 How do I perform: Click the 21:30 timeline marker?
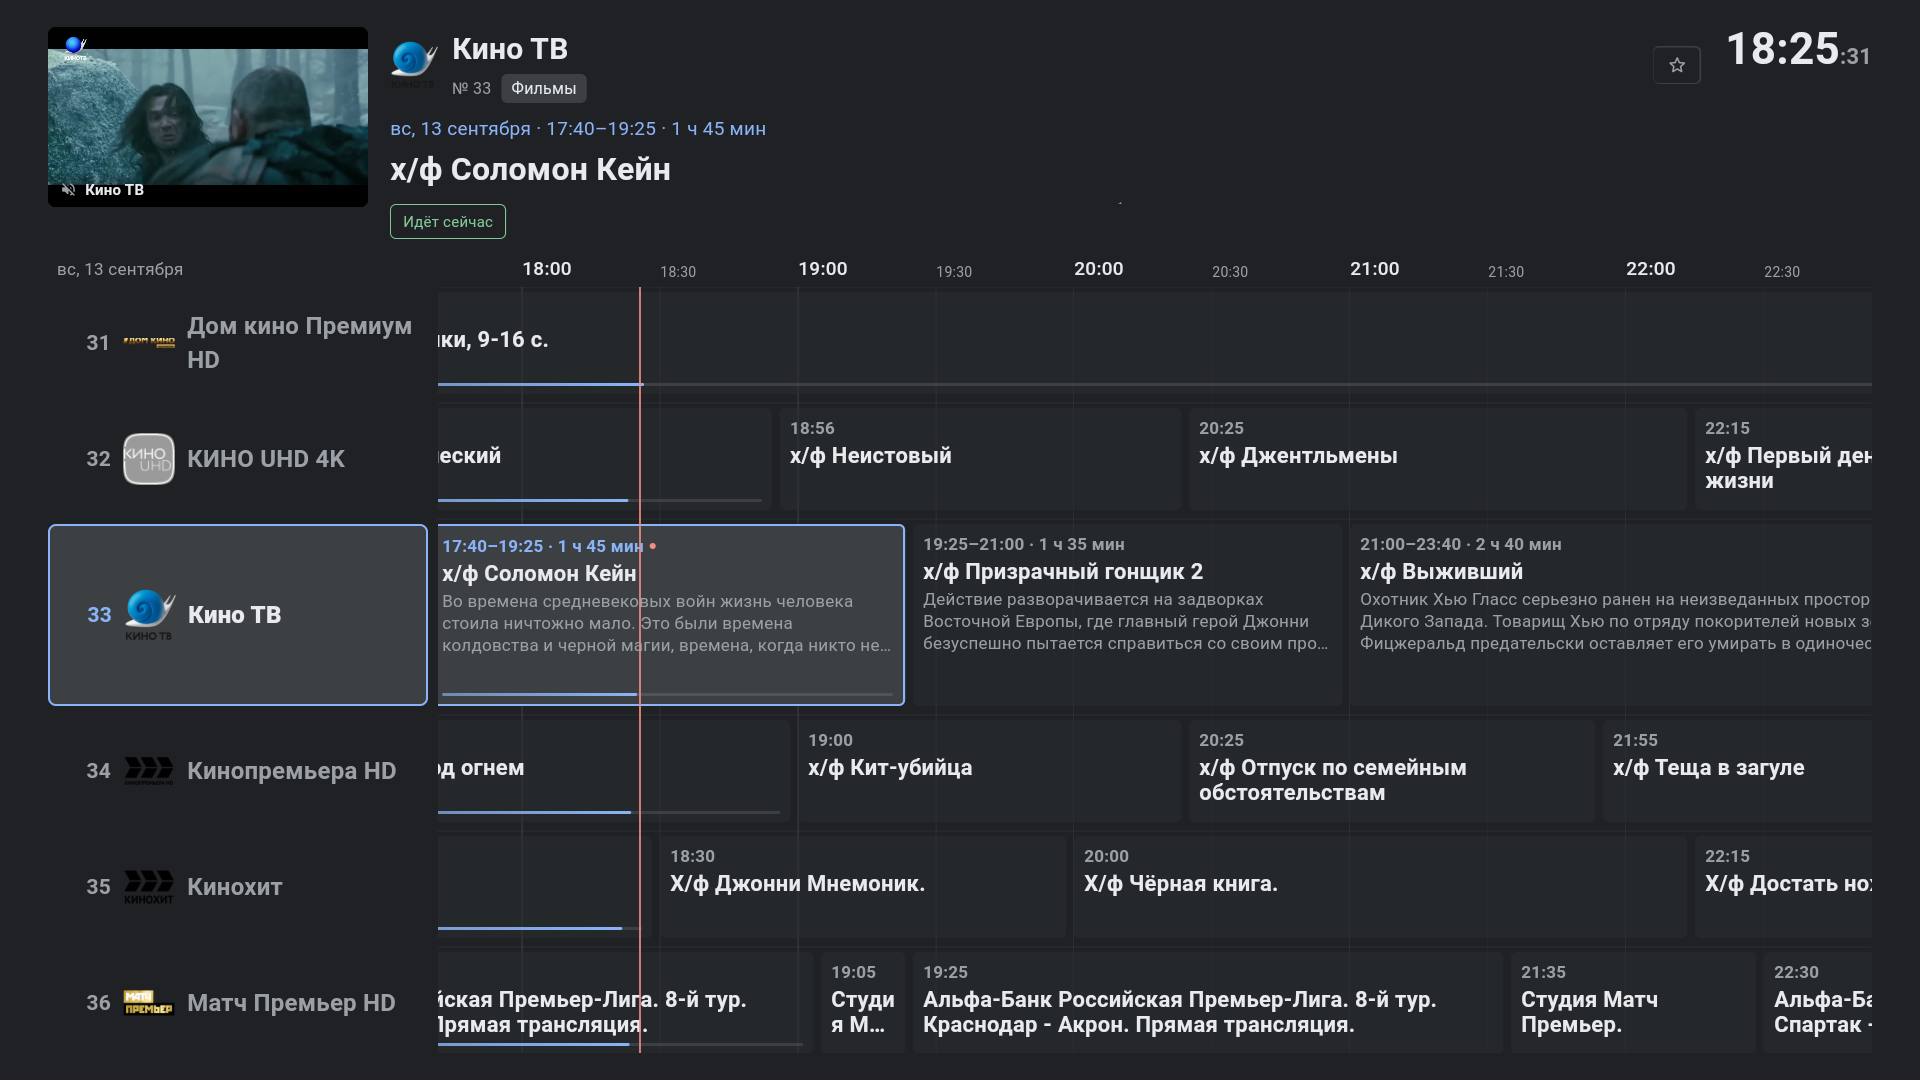[x=1506, y=272]
